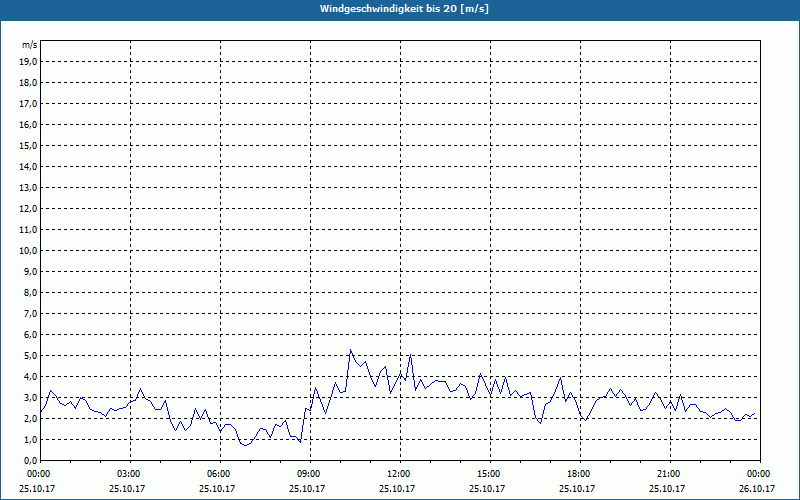This screenshot has width=800, height=500.
Task: Click the 26.10.17 date label
Action: [x=757, y=488]
